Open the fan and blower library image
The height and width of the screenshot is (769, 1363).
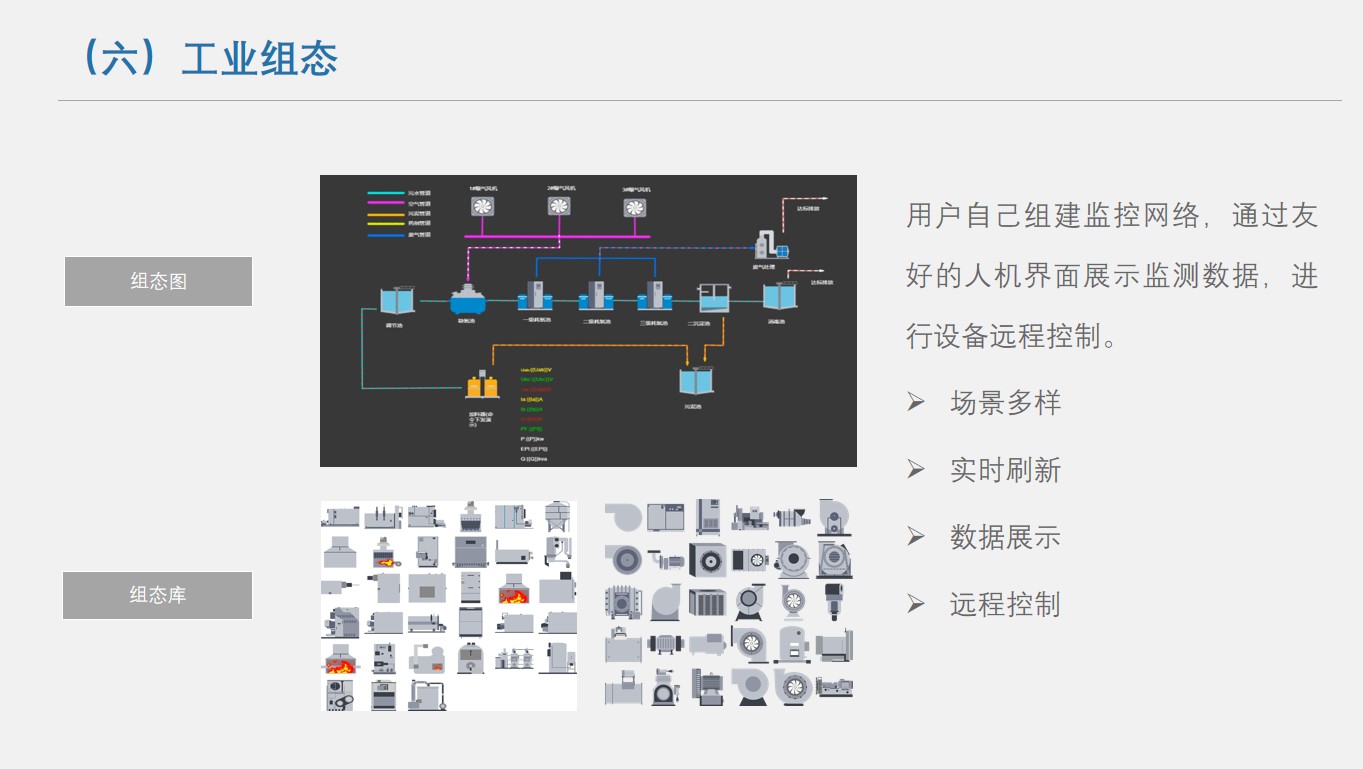729,604
